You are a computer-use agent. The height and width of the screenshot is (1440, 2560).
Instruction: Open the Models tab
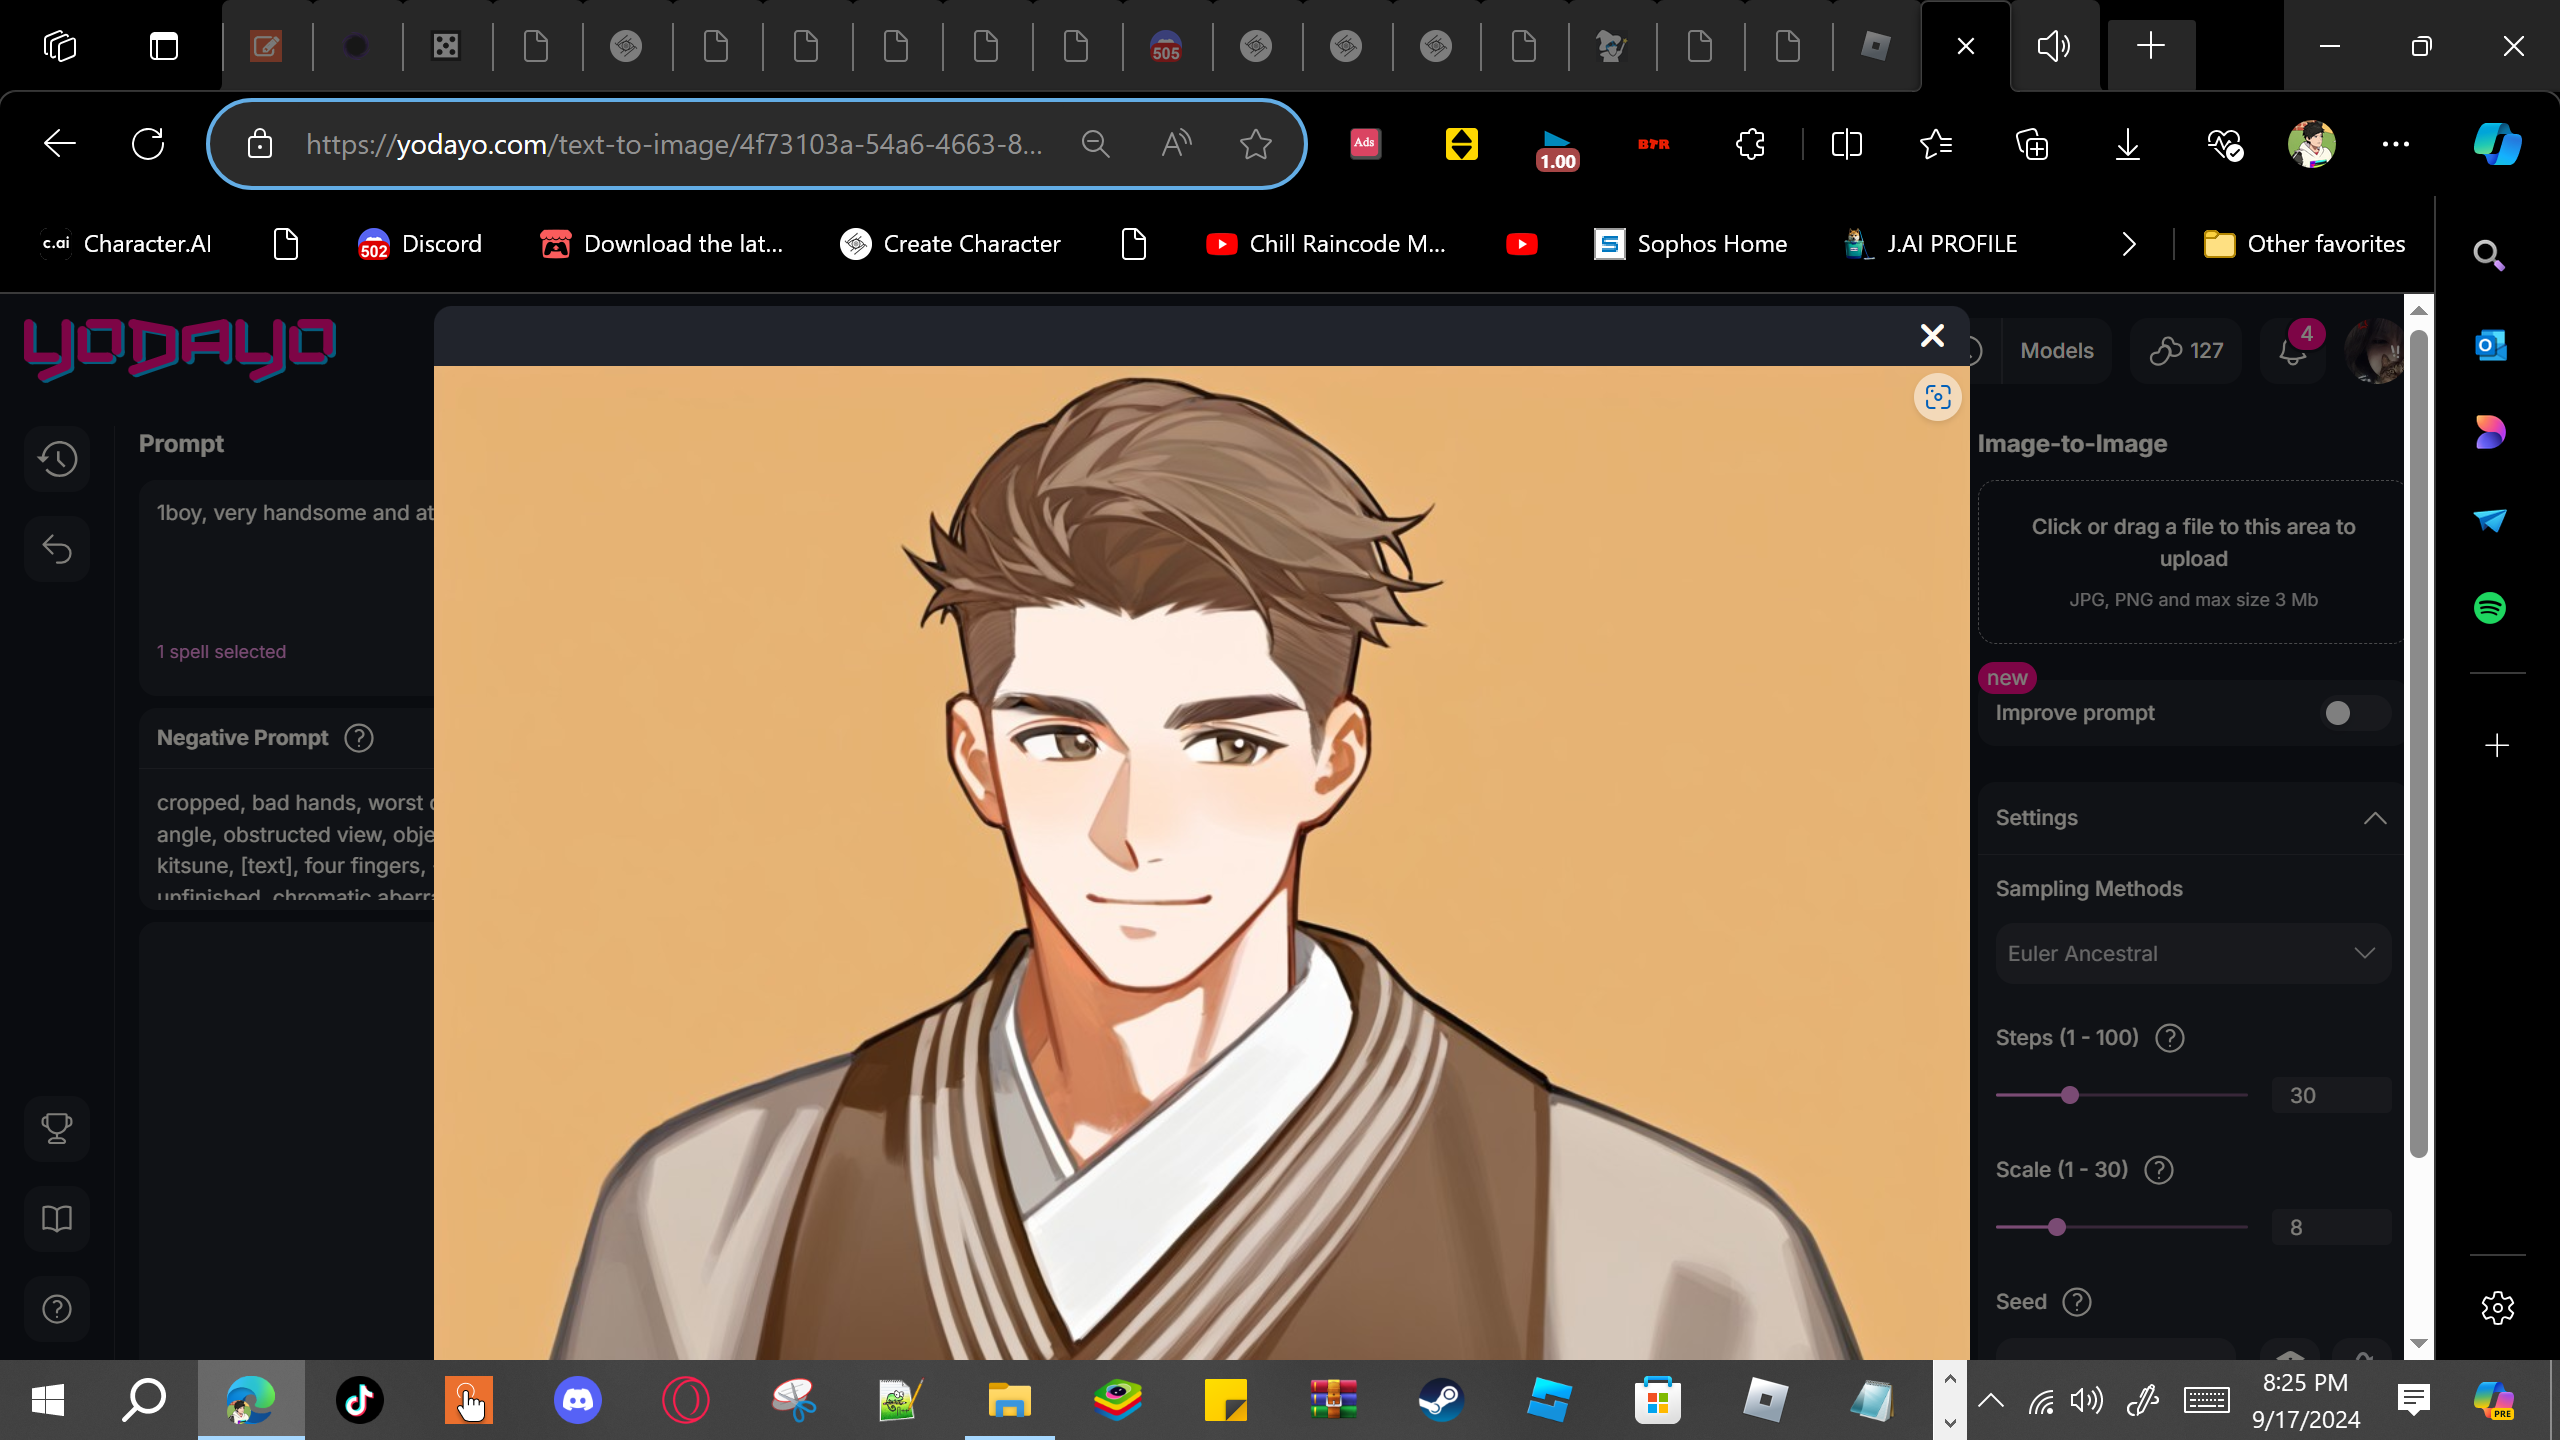pyautogui.click(x=2056, y=351)
